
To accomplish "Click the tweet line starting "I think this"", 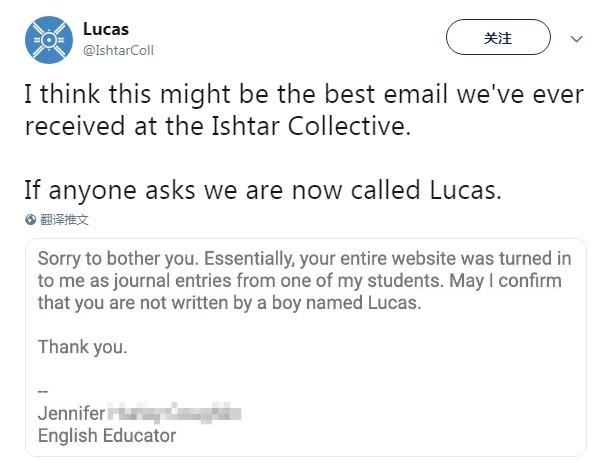I will (304, 94).
